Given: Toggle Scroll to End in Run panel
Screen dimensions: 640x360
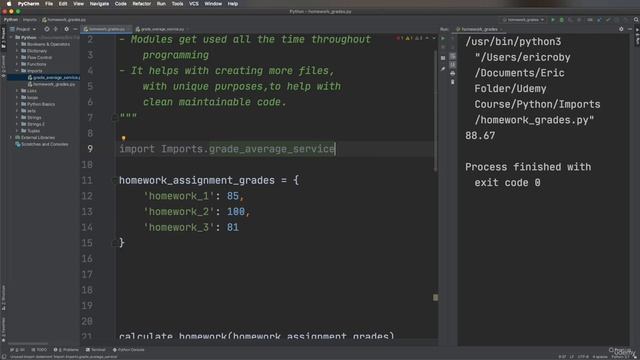Looking at the screenshot, I should pyautogui.click(x=453, y=65).
